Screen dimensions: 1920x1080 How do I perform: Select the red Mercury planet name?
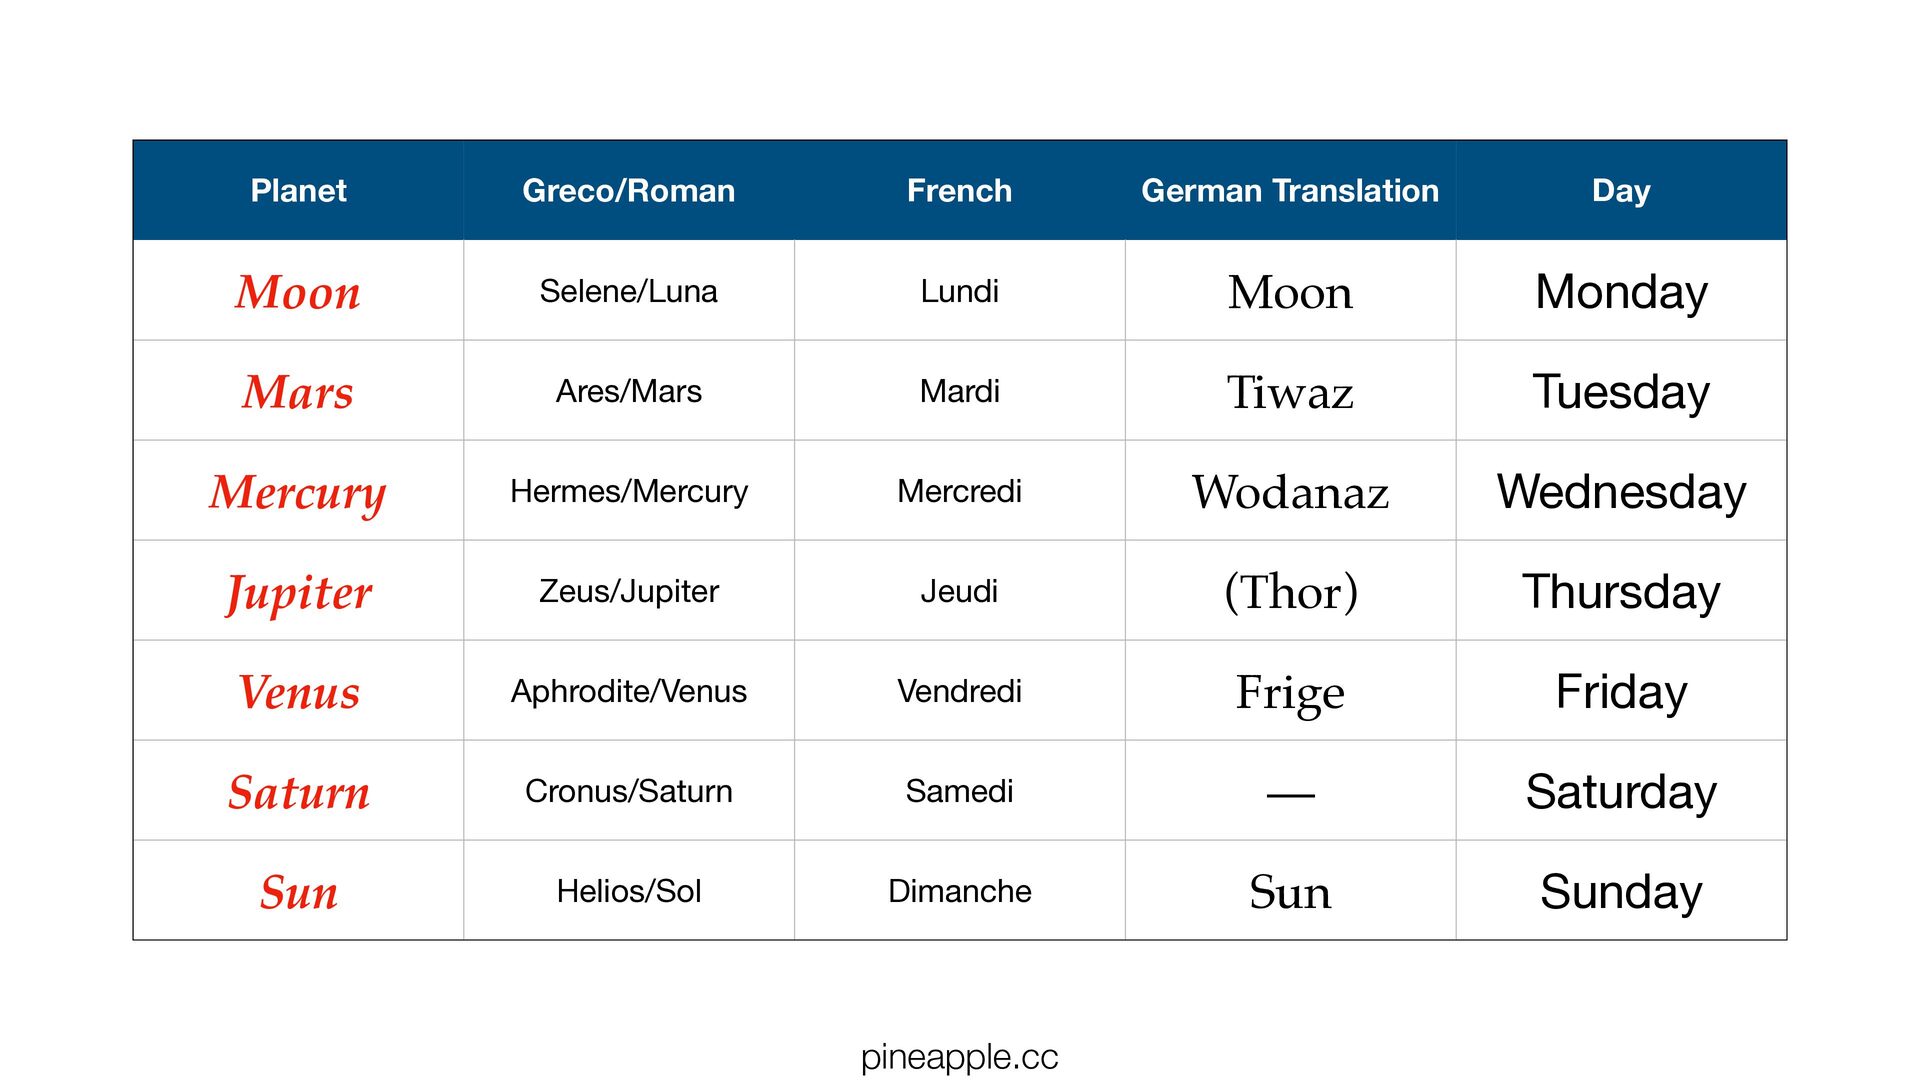(298, 492)
